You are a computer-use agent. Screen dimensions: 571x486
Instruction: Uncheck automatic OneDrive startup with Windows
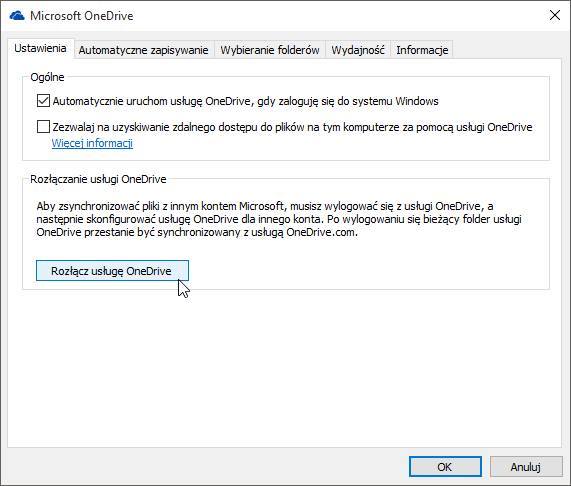click(x=43, y=101)
